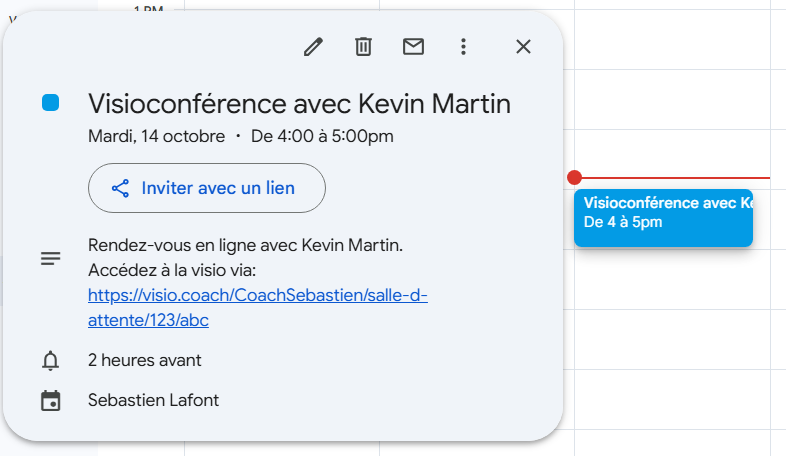Delete the event using trash icon
786x456 pixels.
363,46
